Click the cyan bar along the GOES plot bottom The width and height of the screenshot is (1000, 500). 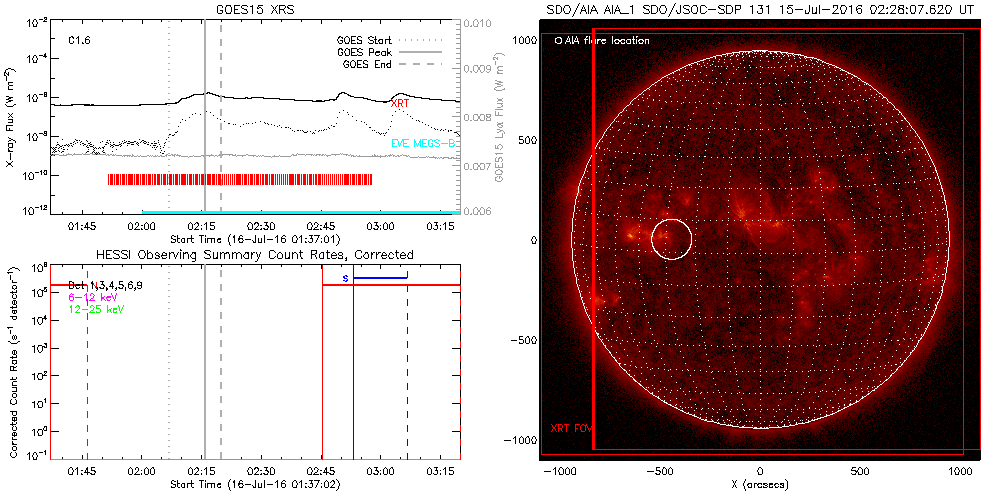[x=300, y=211]
